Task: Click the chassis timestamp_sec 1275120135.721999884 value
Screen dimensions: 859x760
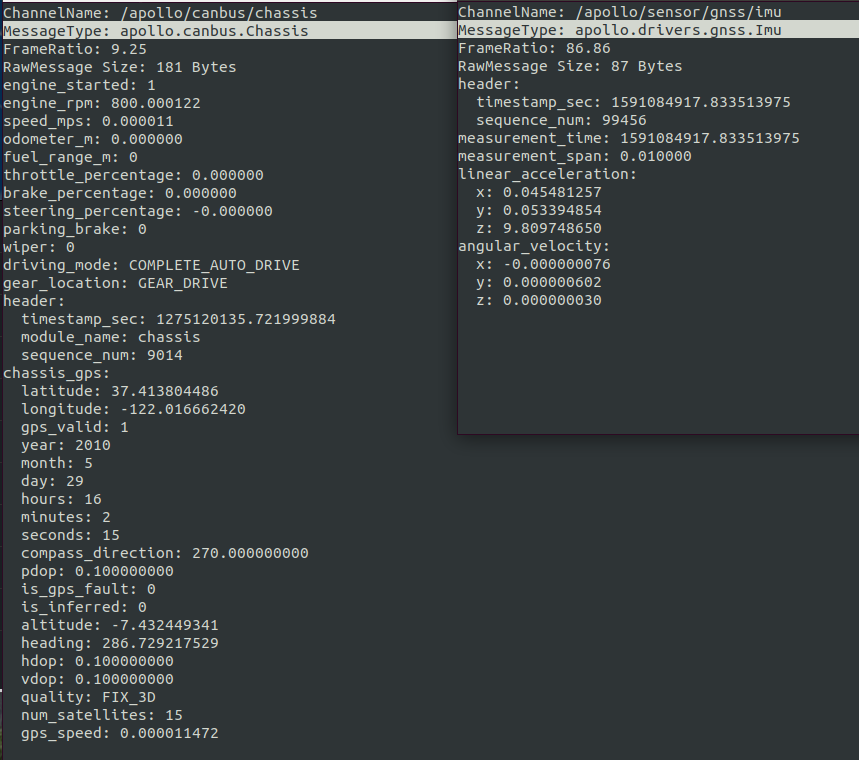Action: tap(246, 319)
